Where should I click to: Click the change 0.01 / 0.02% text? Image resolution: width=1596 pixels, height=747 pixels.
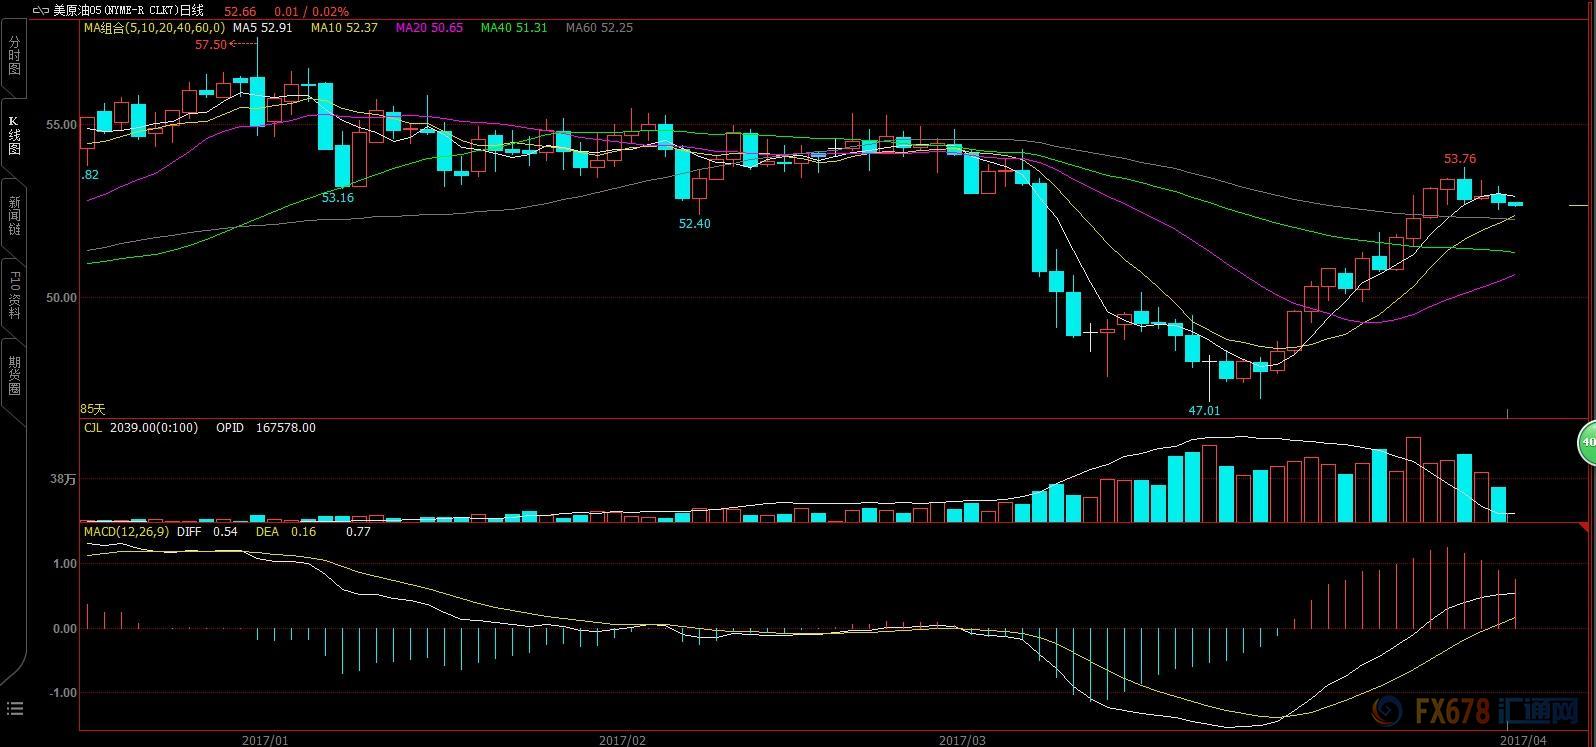pos(312,12)
